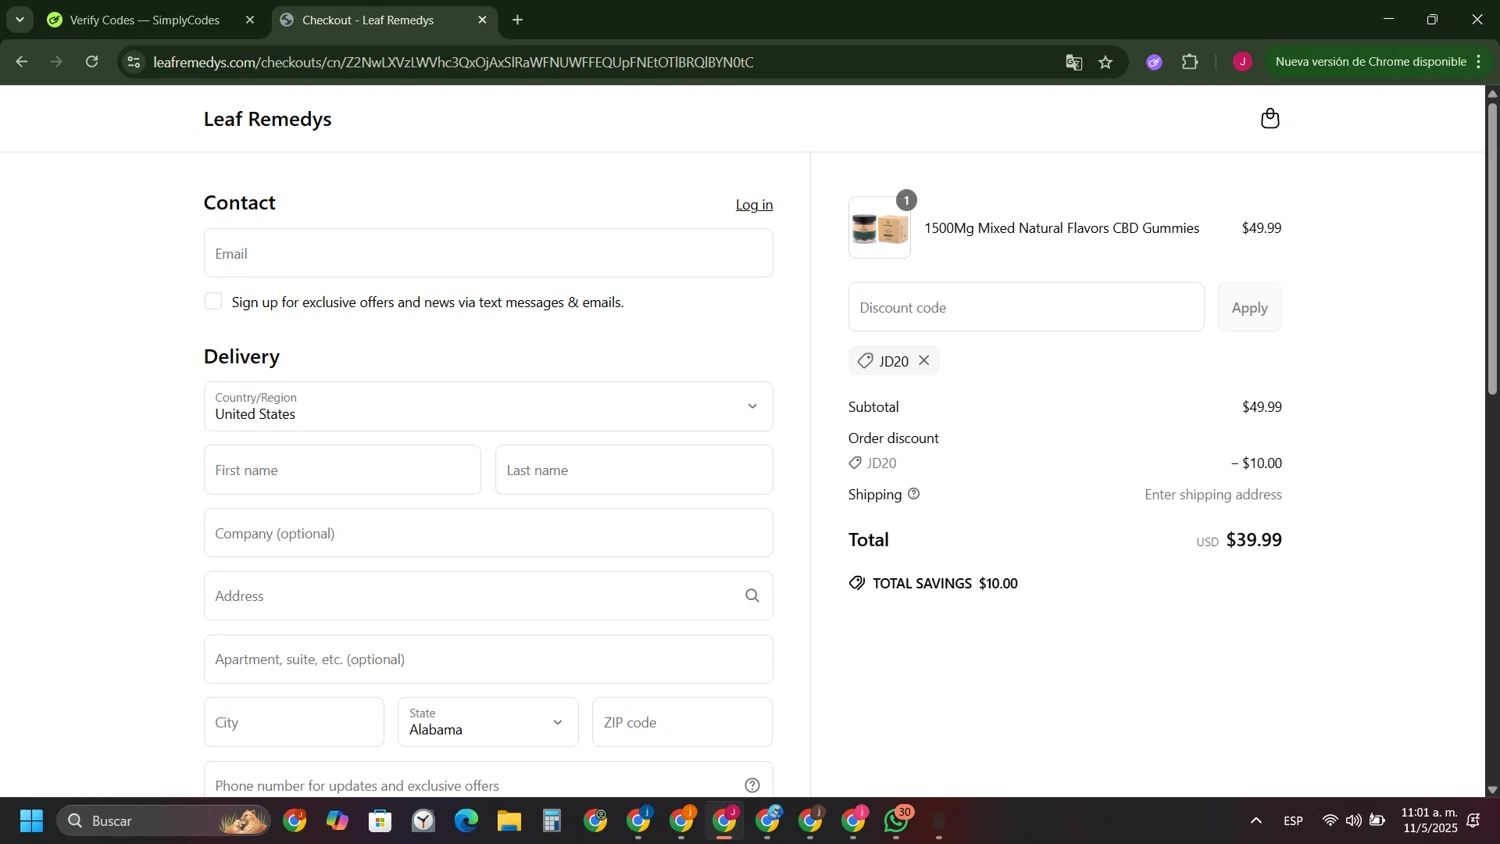Select the Checkout - Leaf Remedys tab
The height and width of the screenshot is (844, 1500).
368,20
